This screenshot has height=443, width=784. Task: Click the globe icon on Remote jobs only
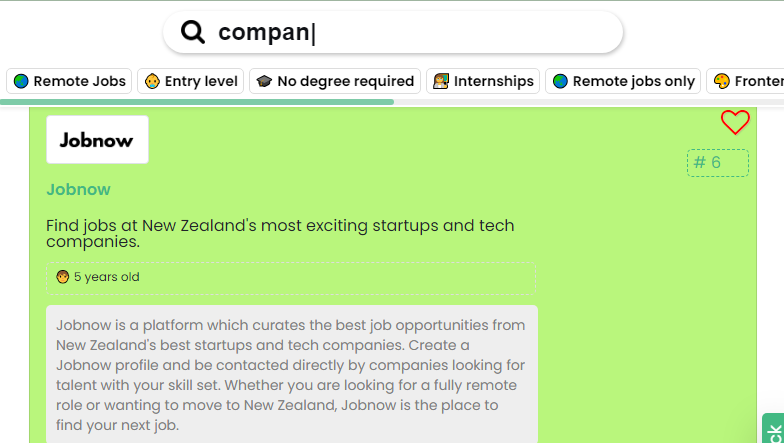(560, 81)
